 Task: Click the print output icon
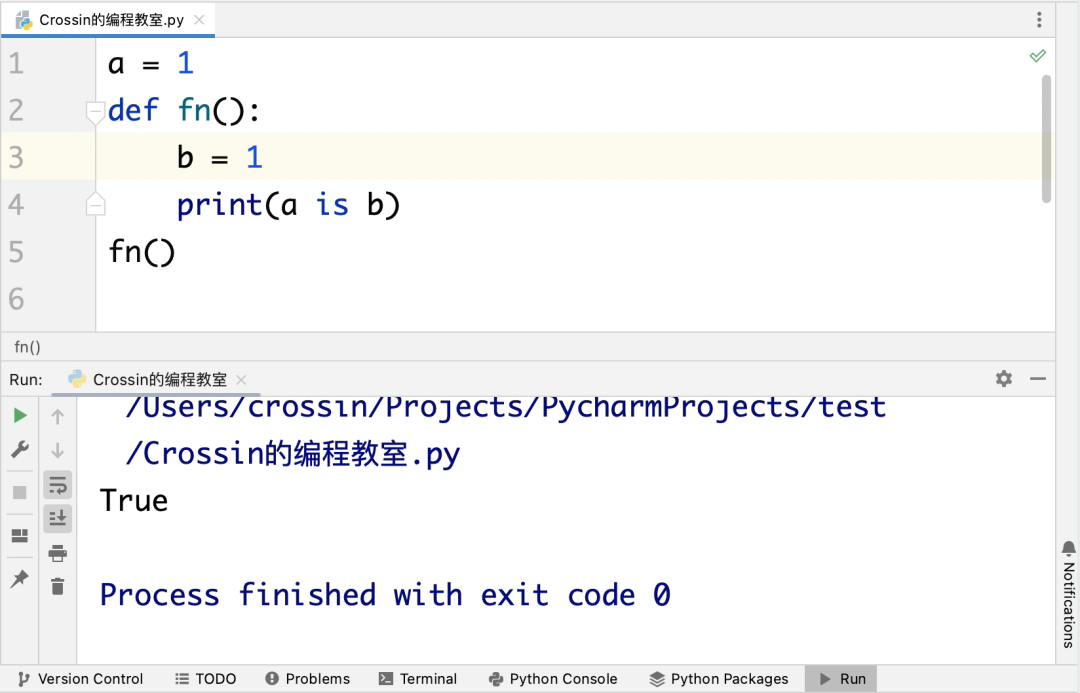tap(58, 552)
